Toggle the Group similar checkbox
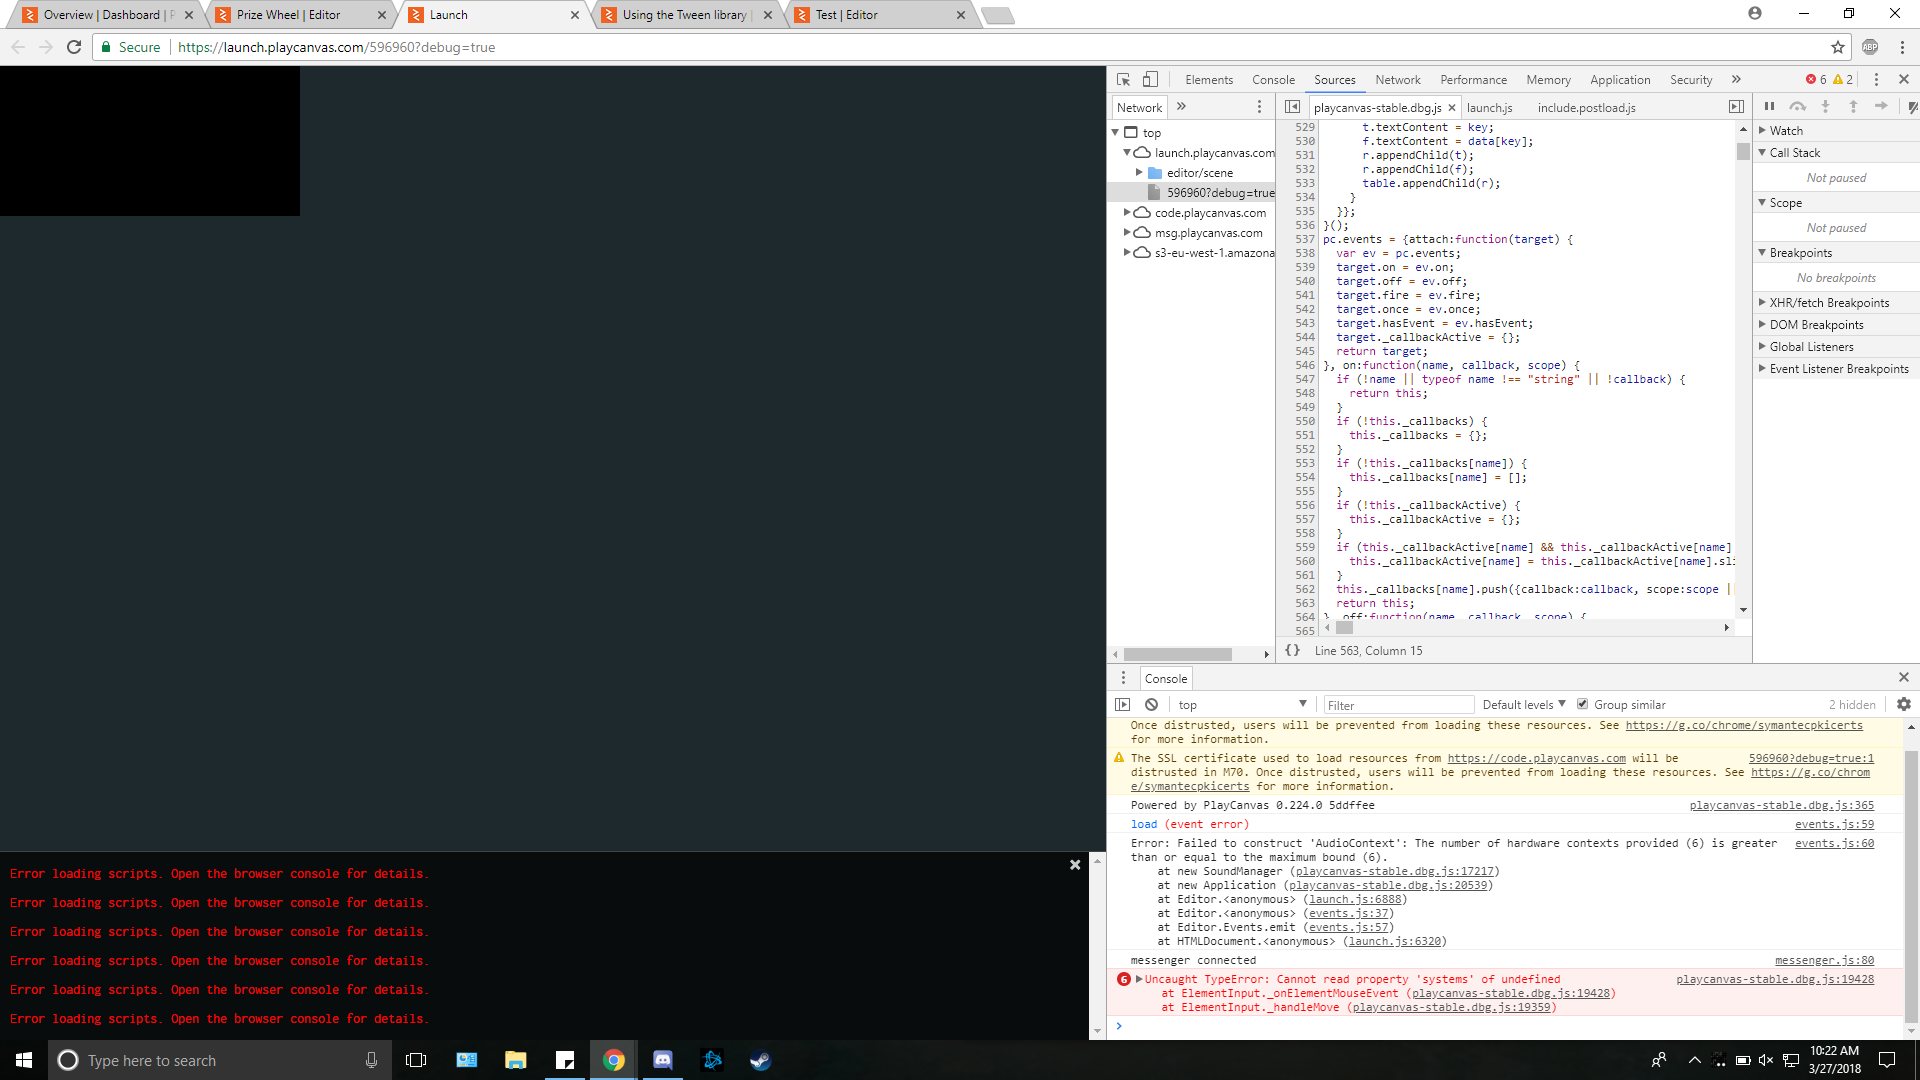This screenshot has height=1080, width=1920. tap(1582, 704)
